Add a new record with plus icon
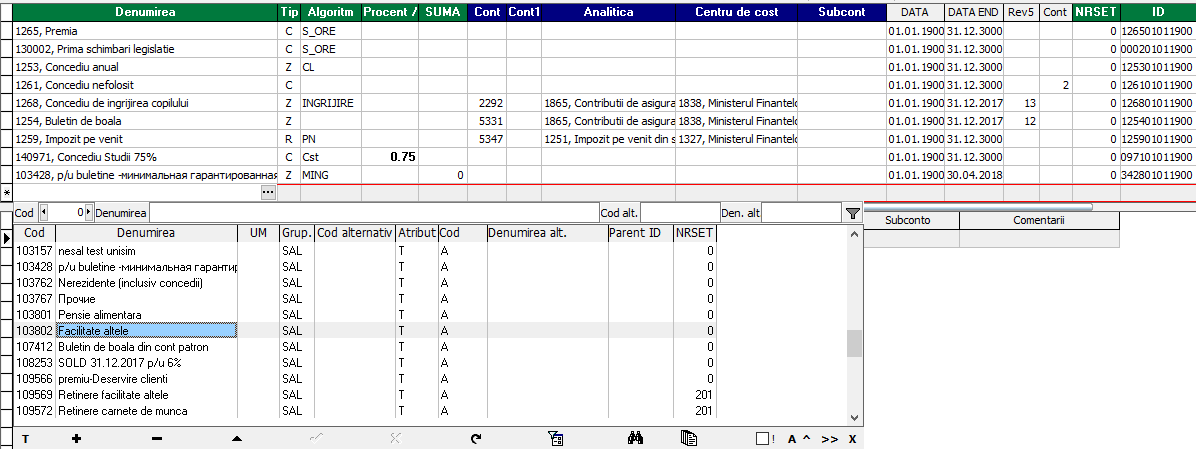 tap(76, 438)
